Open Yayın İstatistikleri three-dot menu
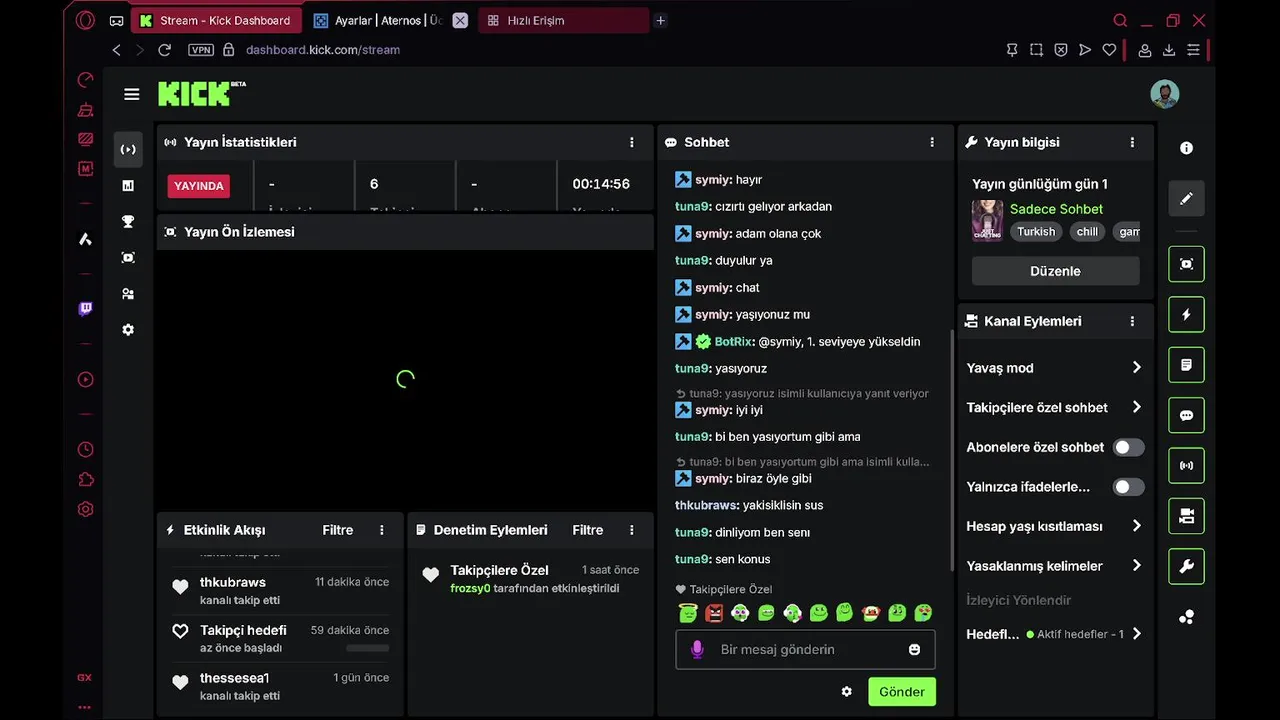 631,142
